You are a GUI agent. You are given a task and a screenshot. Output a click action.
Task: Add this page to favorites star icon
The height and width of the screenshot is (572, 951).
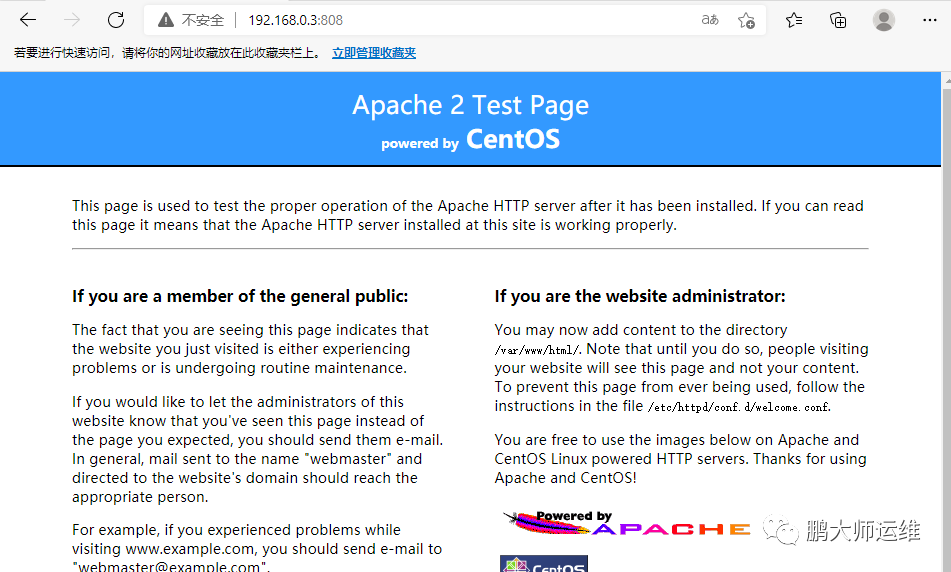[x=746, y=20]
